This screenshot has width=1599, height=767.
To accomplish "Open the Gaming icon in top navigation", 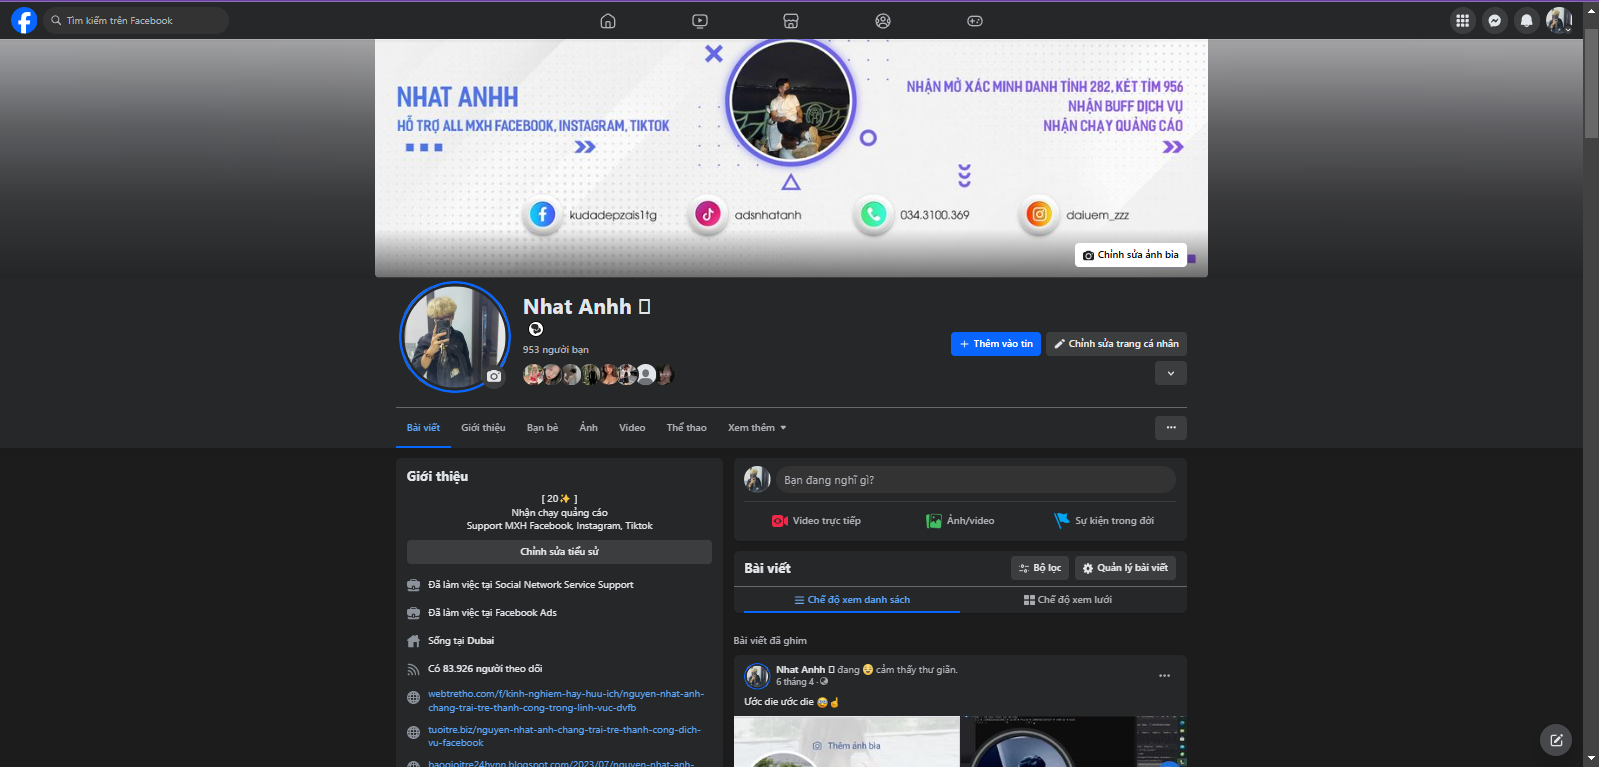I will pyautogui.click(x=975, y=21).
